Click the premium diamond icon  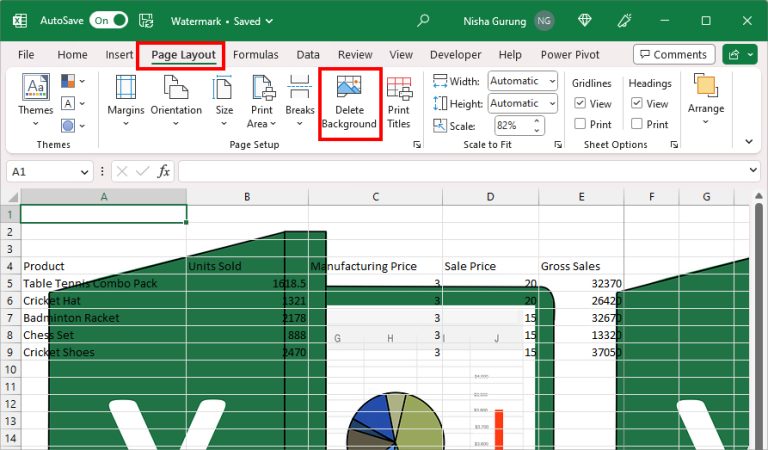pos(584,21)
